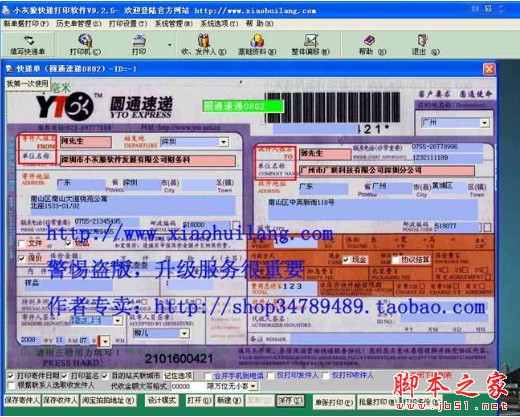Screen dimensions: 520x417
Task: Click the 新建 button
Action: [x=229, y=400]
